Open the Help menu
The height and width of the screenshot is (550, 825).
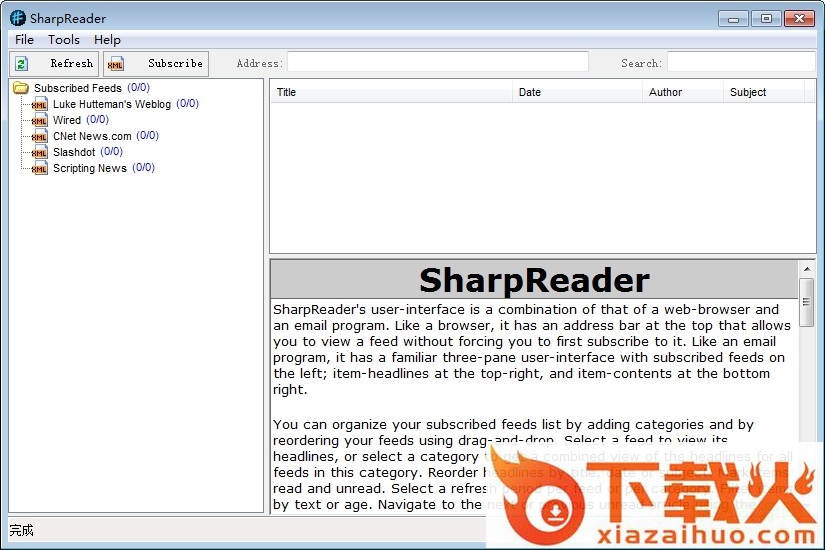(x=107, y=39)
